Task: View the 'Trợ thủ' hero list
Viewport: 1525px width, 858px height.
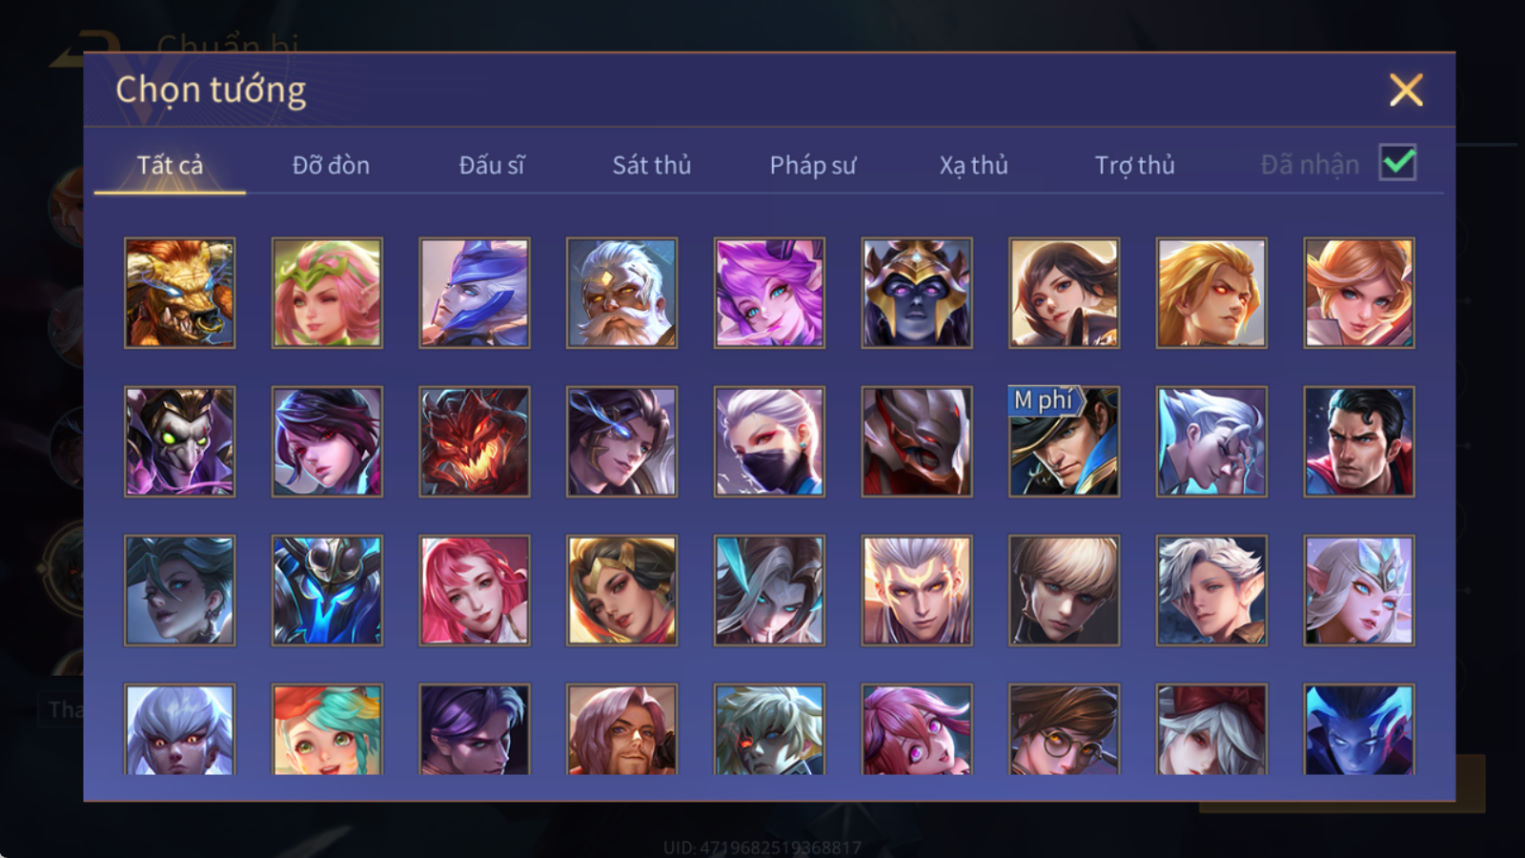Action: (1135, 165)
